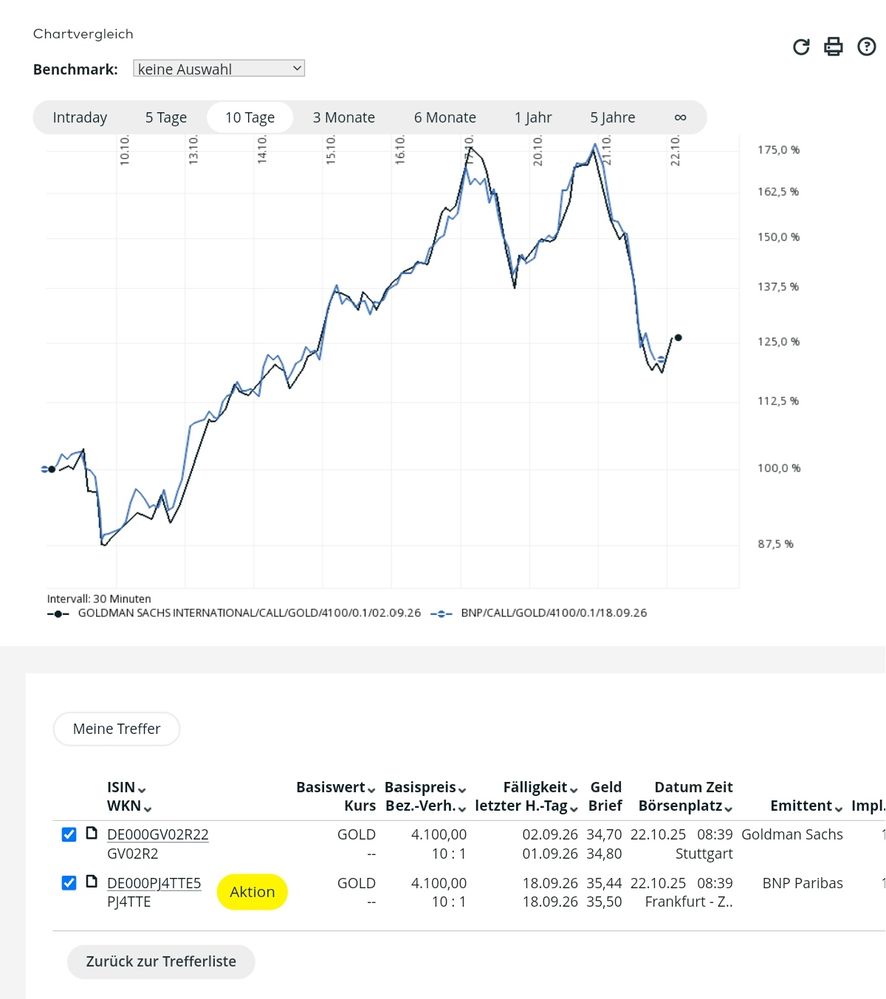The width and height of the screenshot is (886, 999).
Task: Select the infinity (max) time range
Action: point(680,117)
